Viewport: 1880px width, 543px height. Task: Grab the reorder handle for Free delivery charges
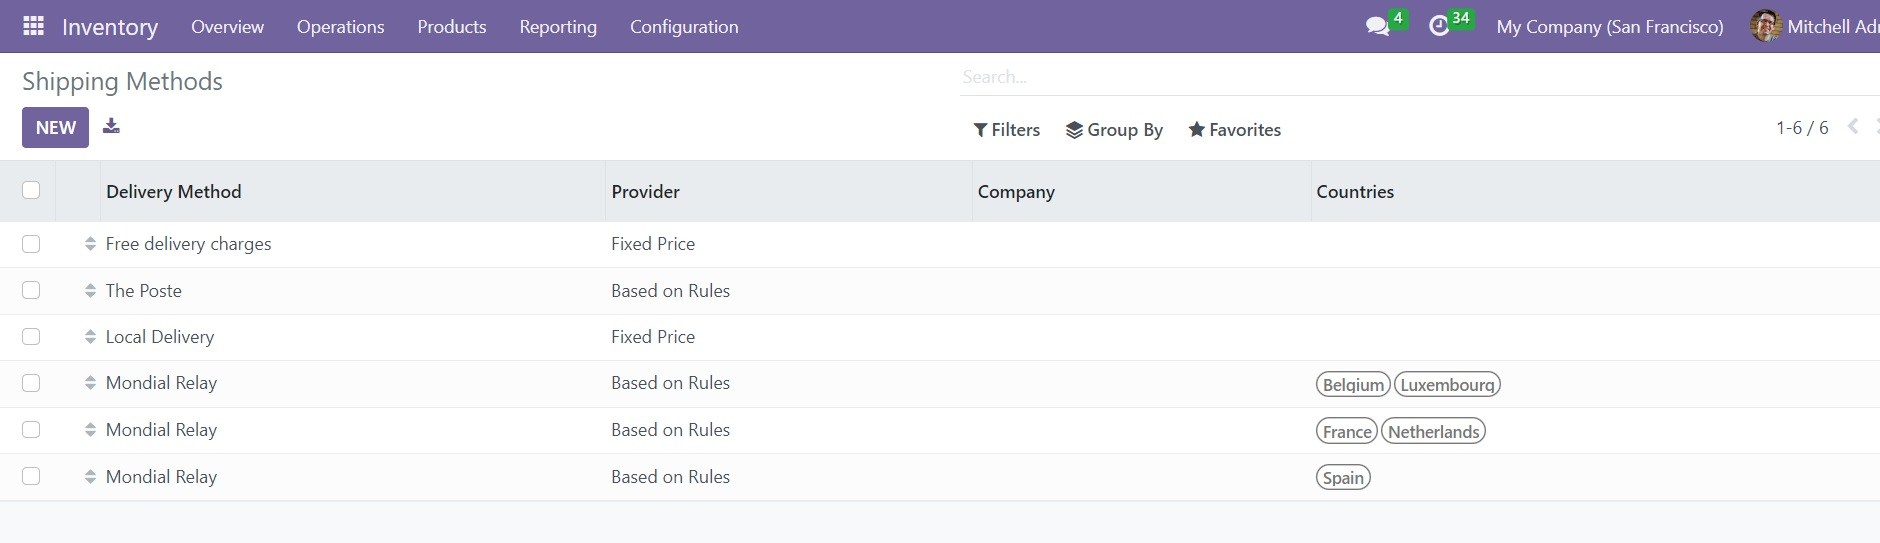pos(90,244)
